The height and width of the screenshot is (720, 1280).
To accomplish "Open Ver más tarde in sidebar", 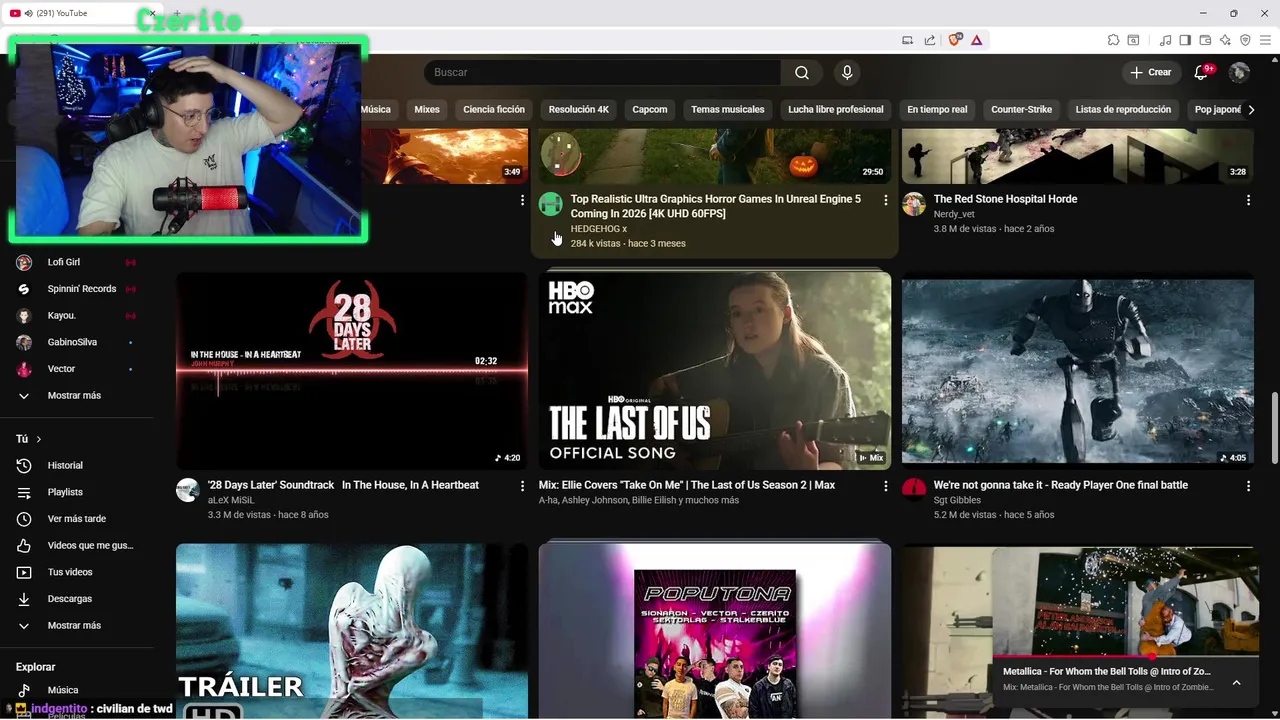I will [76, 519].
